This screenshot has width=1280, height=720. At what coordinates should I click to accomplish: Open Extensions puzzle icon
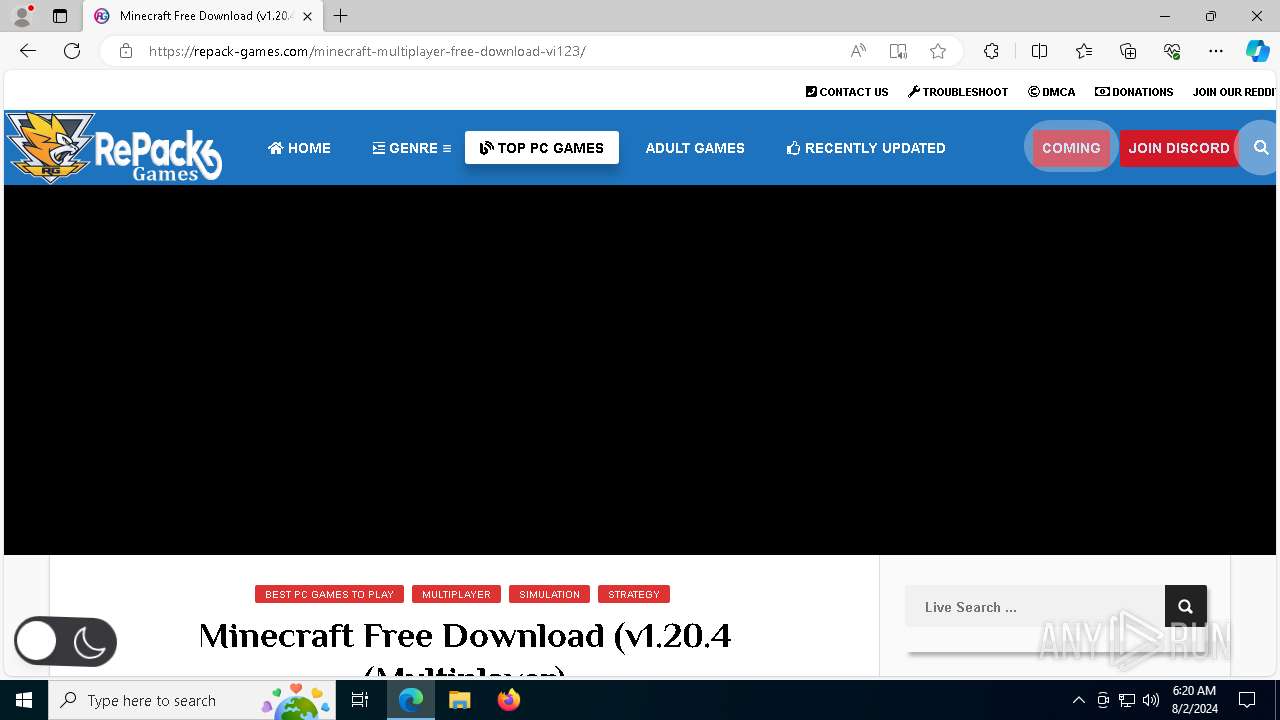pyautogui.click(x=991, y=51)
